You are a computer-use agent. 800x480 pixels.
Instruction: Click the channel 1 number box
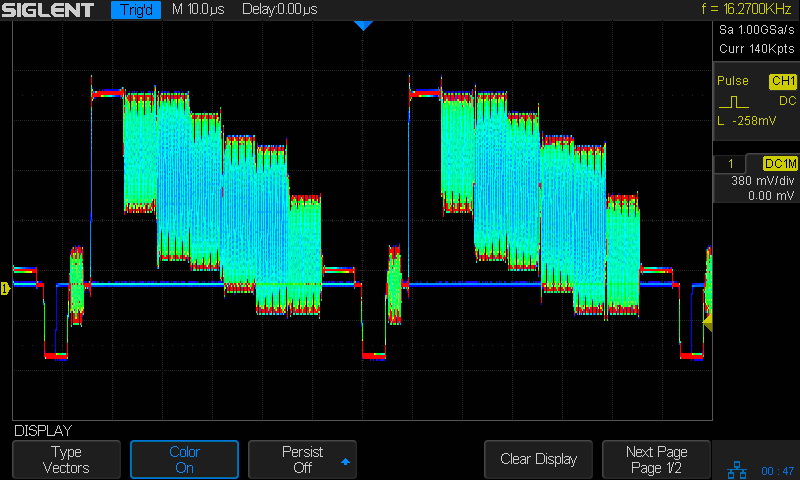(731, 164)
